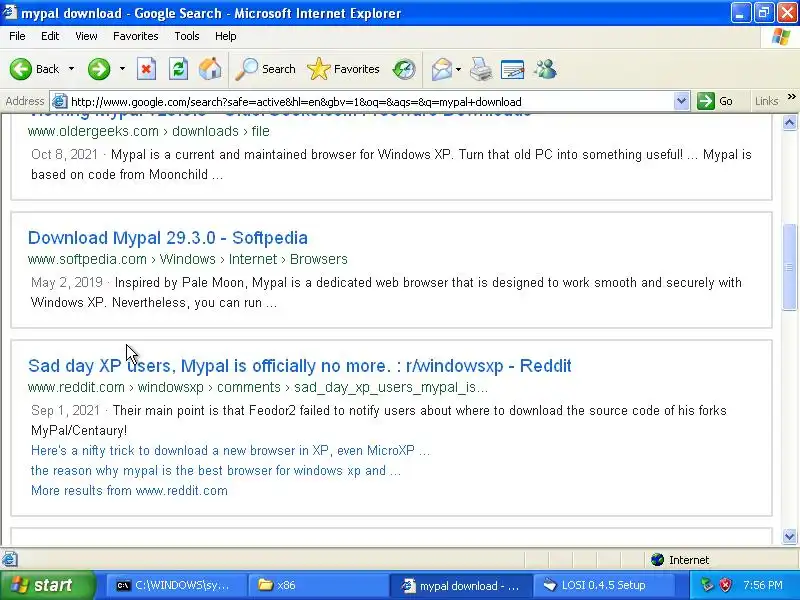The image size is (800, 600).
Task: Open the Start menu
Action: [x=47, y=585]
